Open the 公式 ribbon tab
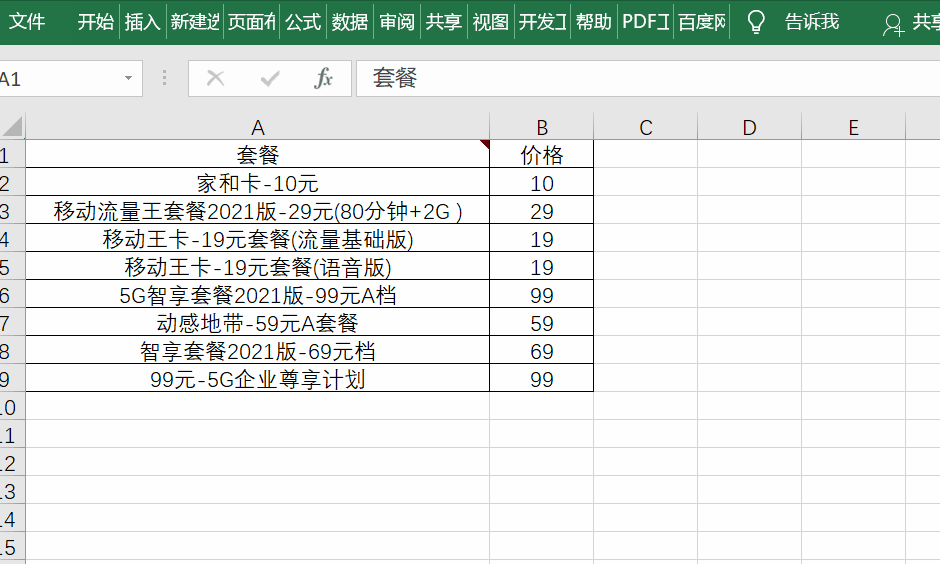This screenshot has width=940, height=564. pos(303,22)
